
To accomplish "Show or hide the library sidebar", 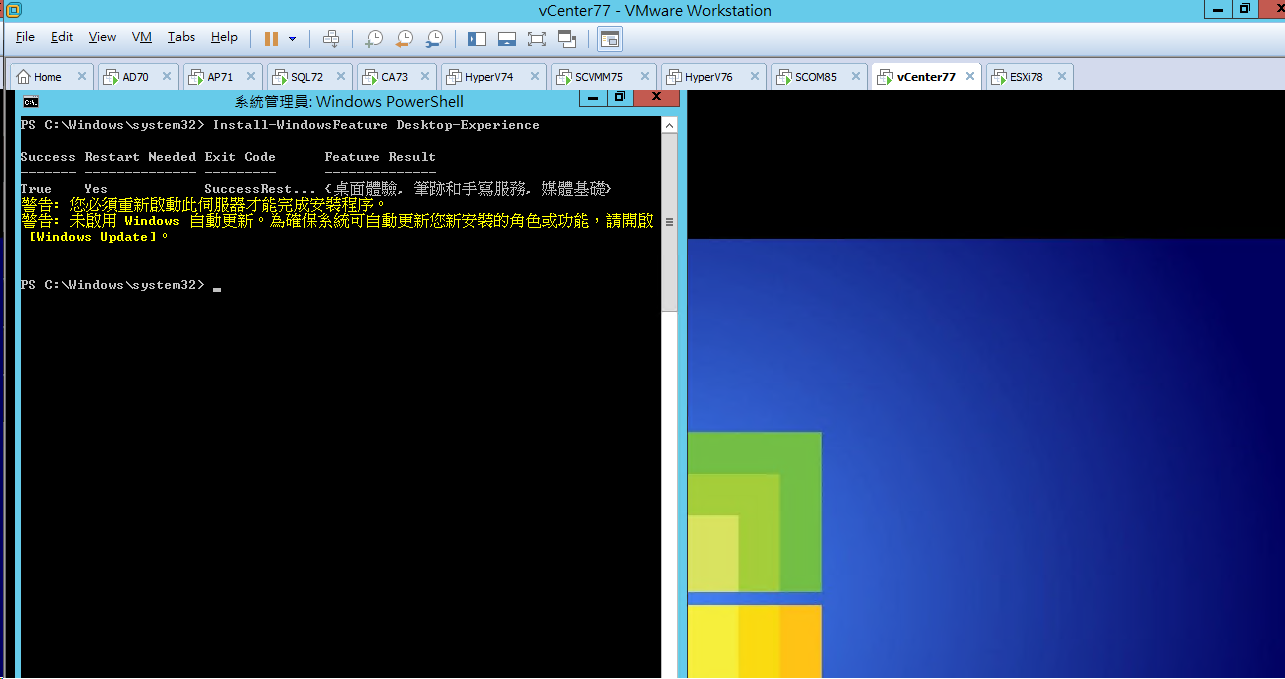I will 477,39.
